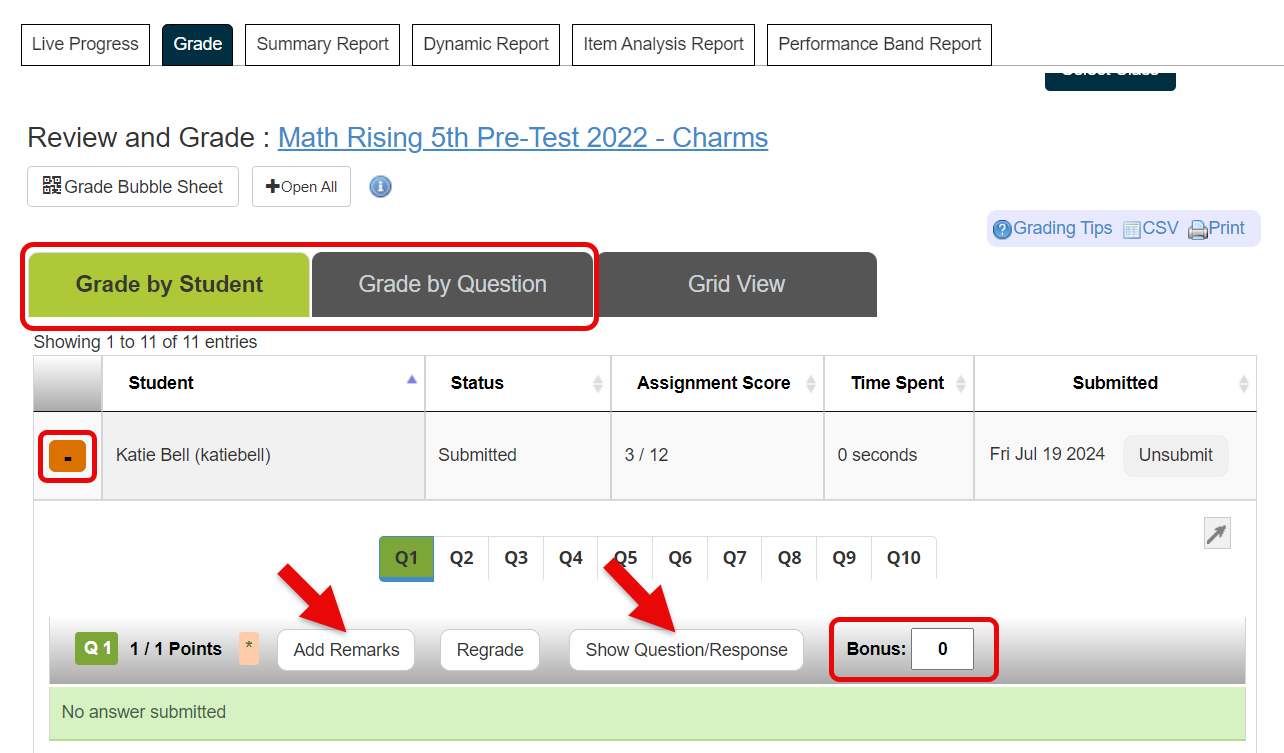This screenshot has width=1284, height=753.
Task: Open the Grade Bubble Sheet QR tool
Action: click(133, 187)
